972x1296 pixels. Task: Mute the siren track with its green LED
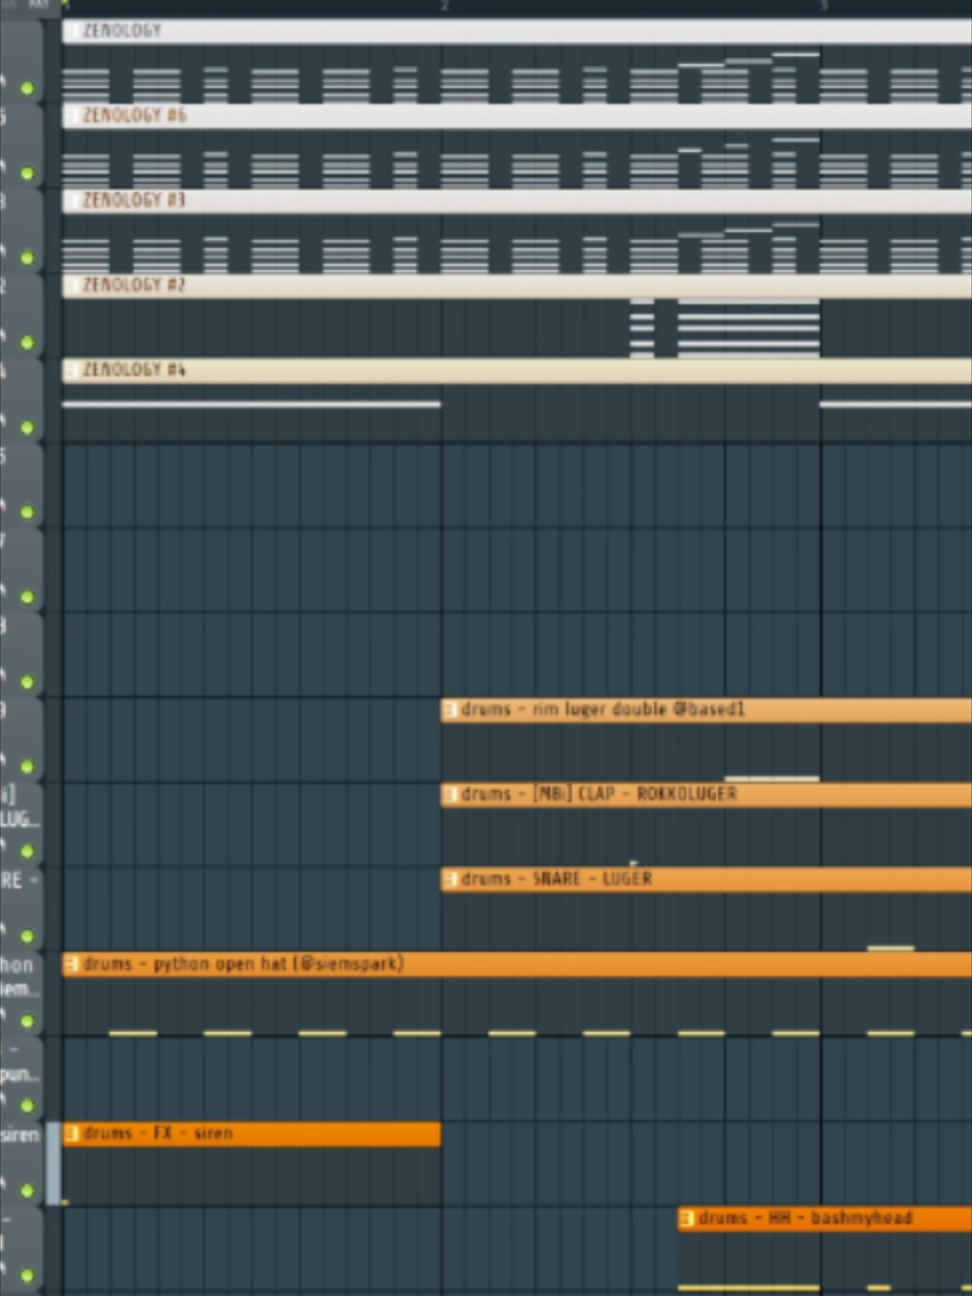click(x=27, y=1191)
